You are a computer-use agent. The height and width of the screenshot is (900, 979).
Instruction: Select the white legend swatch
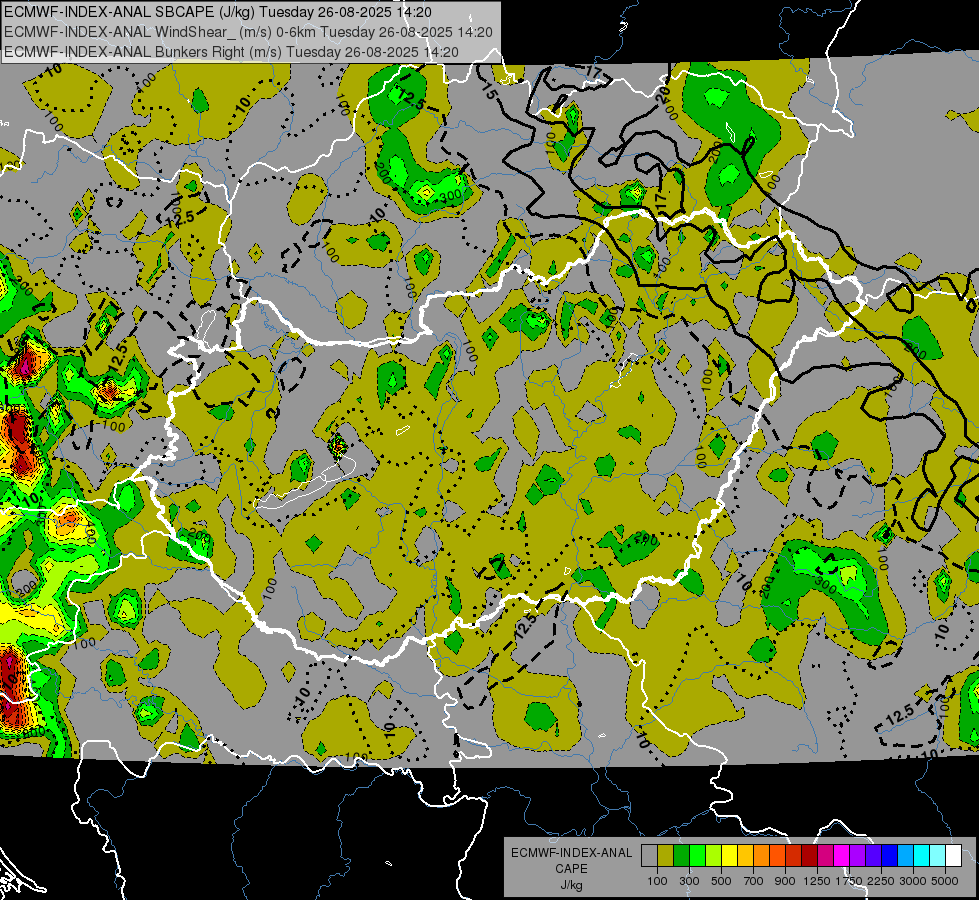[953, 856]
